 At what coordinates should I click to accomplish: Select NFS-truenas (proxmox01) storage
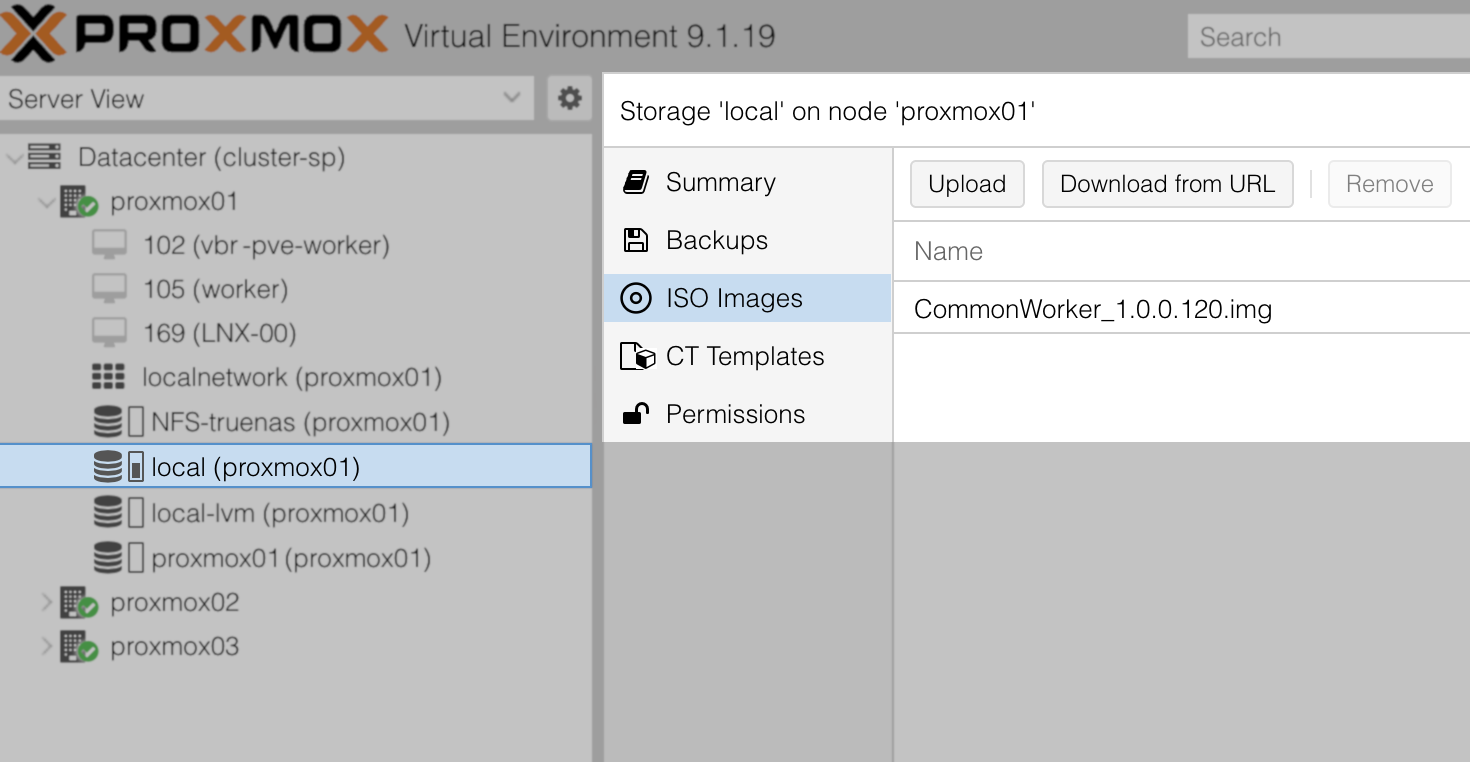[300, 422]
